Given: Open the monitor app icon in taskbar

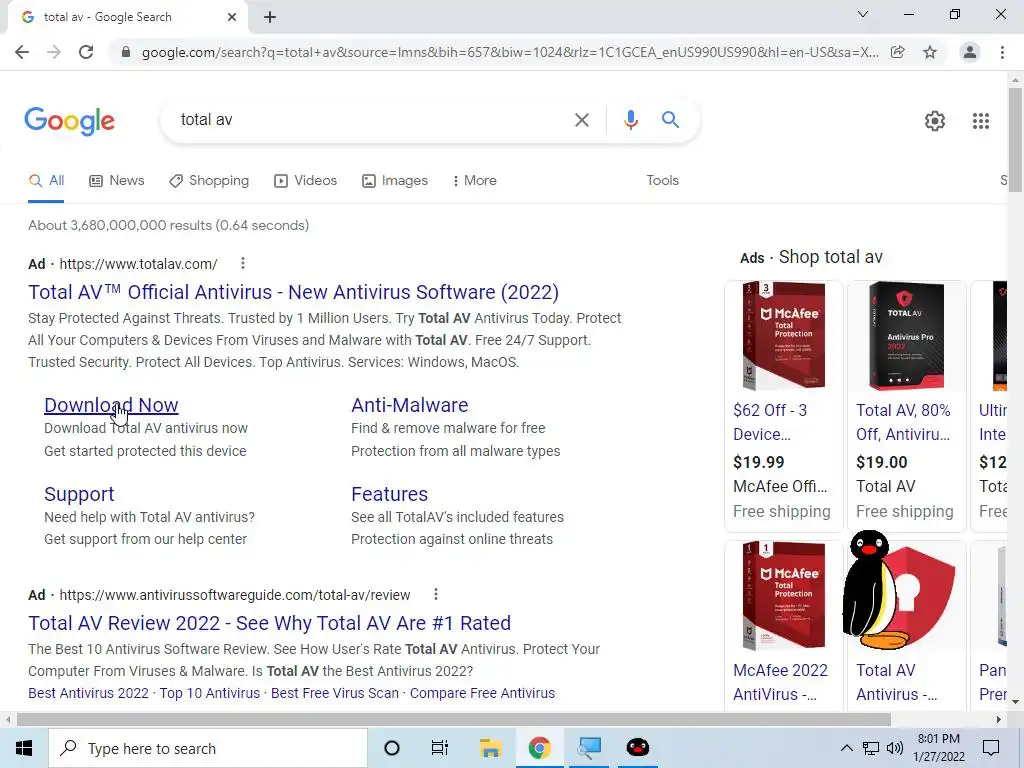Looking at the screenshot, I should (x=588, y=748).
